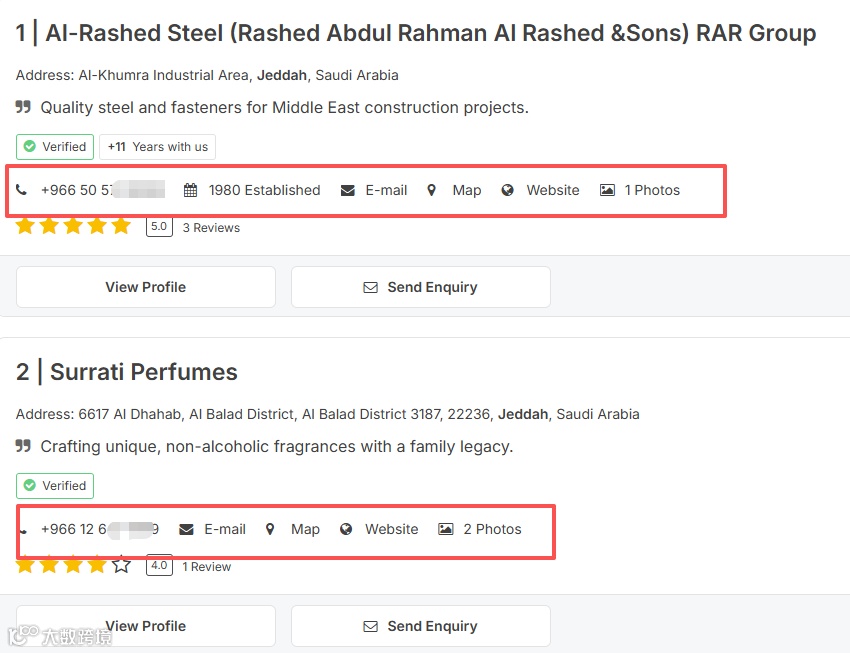
Task: Click map pin icon for Surrati Perfumes
Action: (x=270, y=529)
